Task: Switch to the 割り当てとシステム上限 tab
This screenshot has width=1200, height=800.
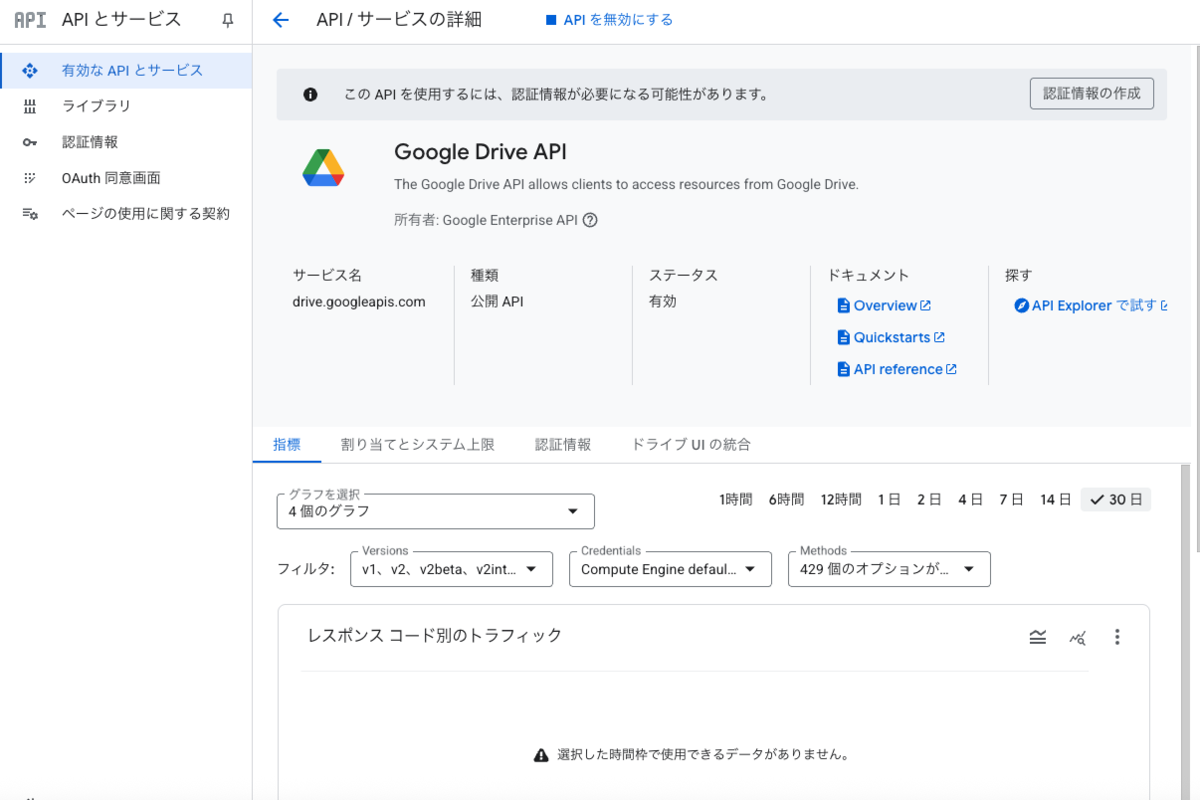Action: 418,445
